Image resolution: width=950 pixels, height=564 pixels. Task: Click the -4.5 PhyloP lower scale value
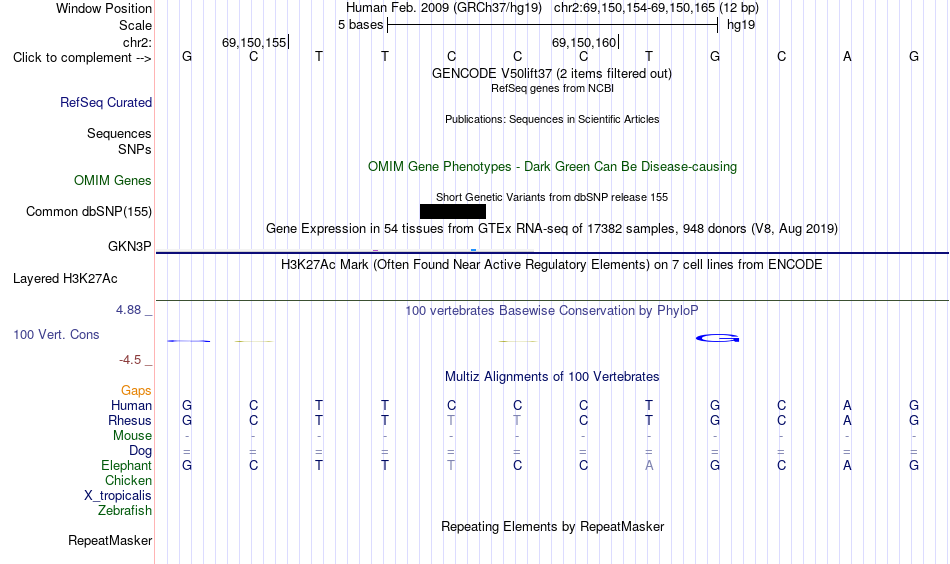coord(130,360)
